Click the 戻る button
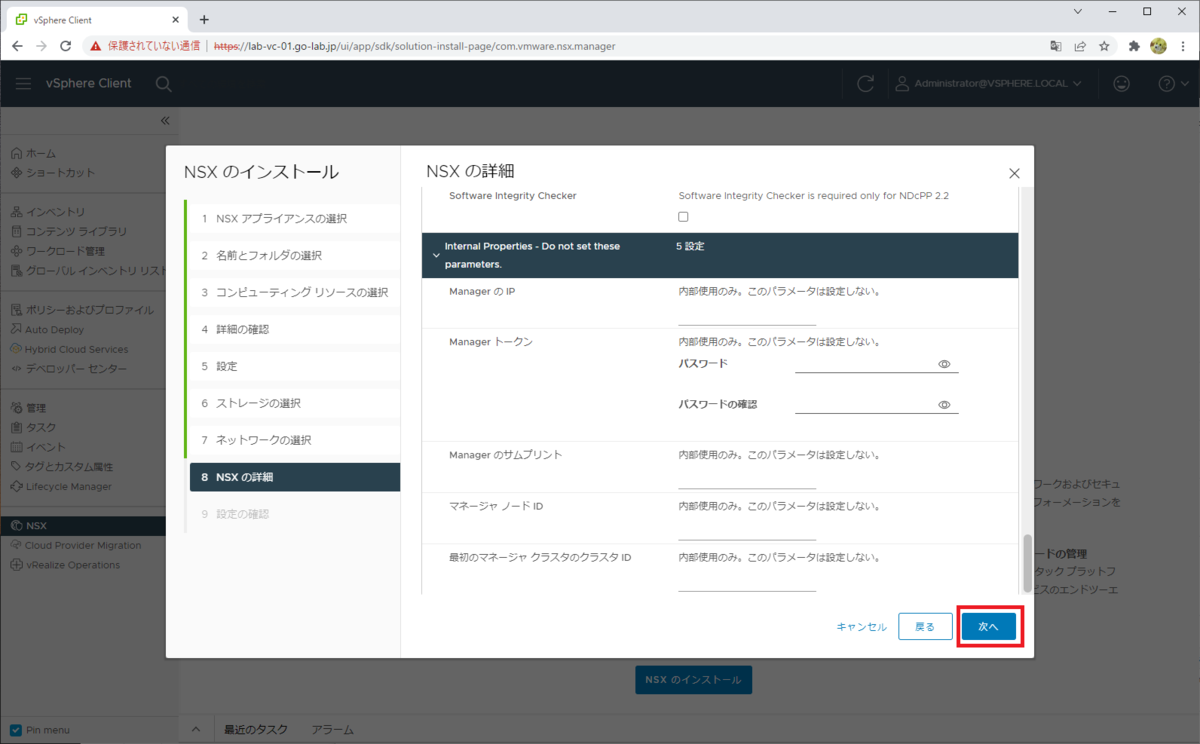This screenshot has width=1200, height=744. pyautogui.click(x=925, y=626)
